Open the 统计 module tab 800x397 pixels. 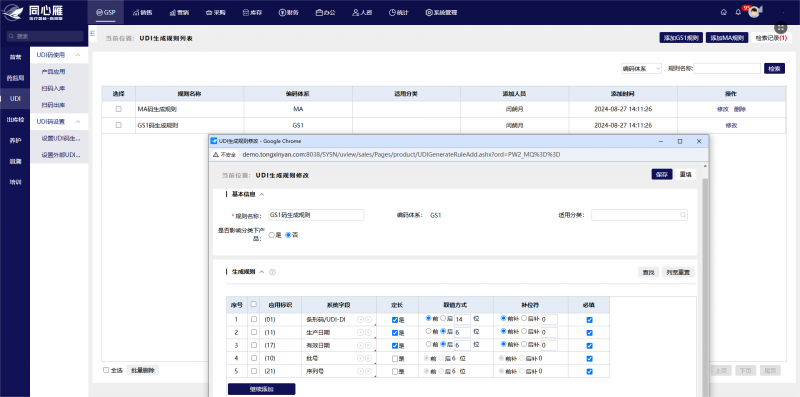click(x=398, y=12)
